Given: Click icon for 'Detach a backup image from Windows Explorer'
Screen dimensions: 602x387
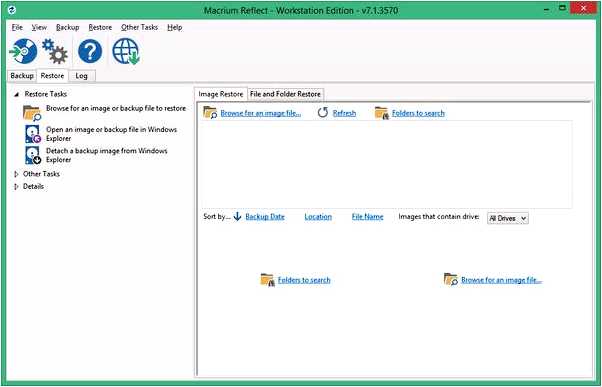Looking at the screenshot, I should 33,155.
